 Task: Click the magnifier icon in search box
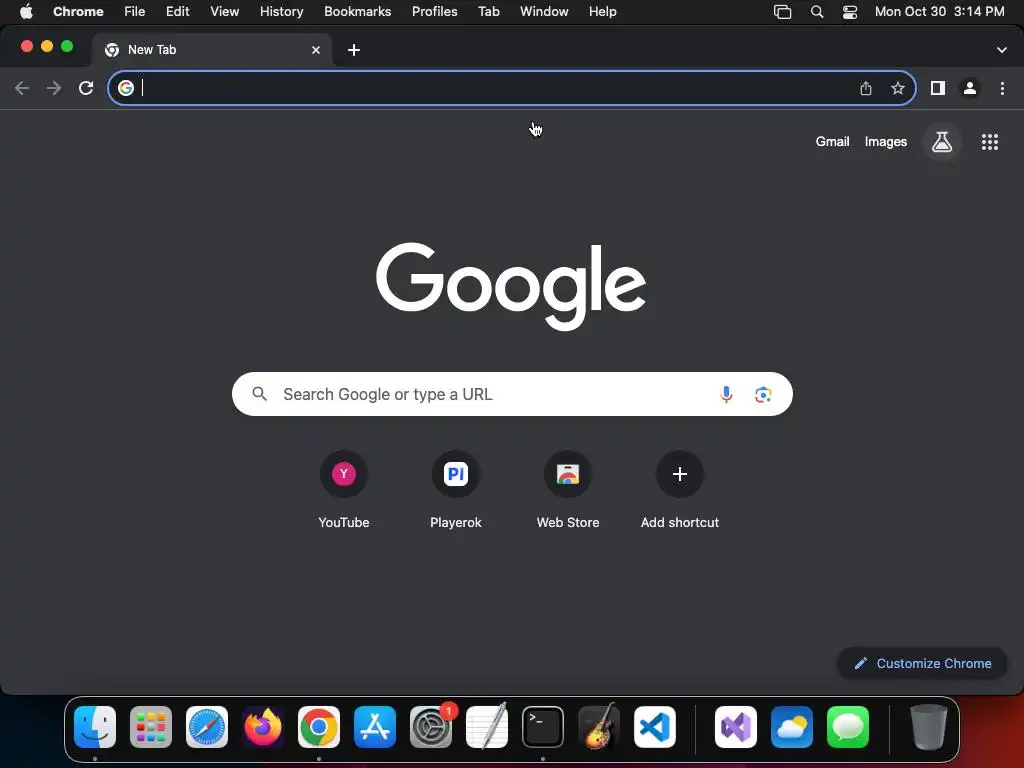(x=260, y=394)
